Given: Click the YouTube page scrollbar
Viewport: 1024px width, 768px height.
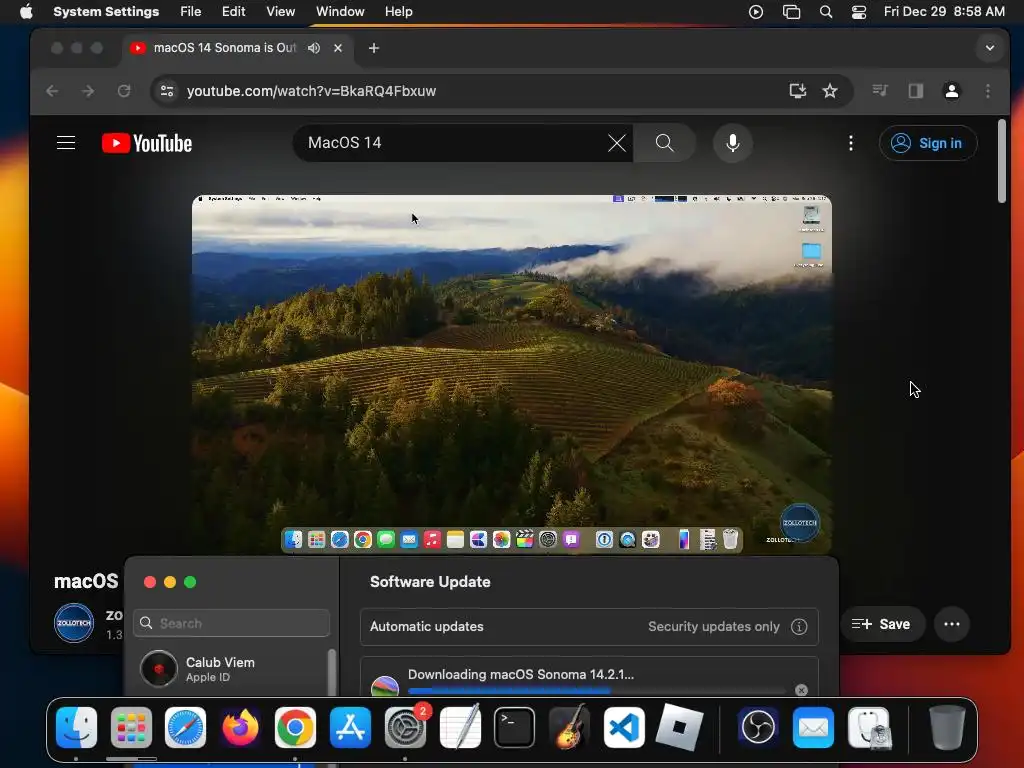Looking at the screenshot, I should point(1002,161).
